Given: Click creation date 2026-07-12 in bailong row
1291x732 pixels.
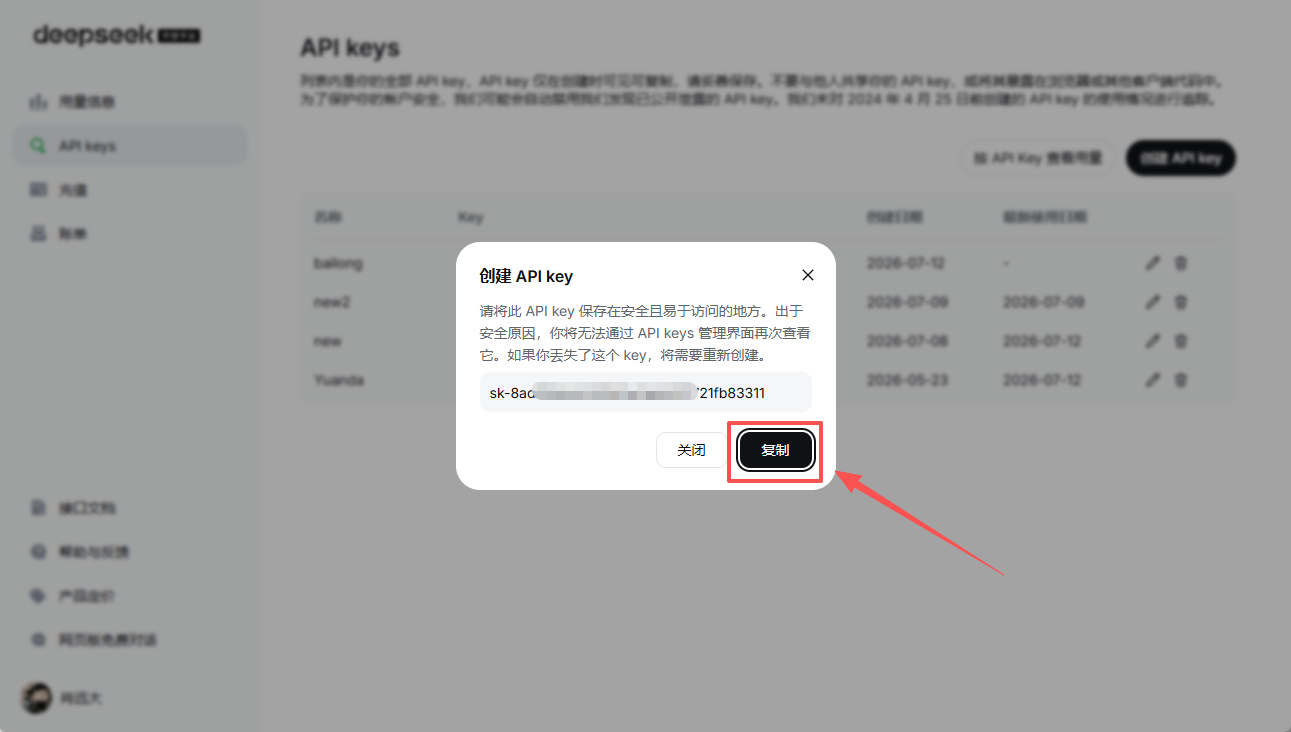Looking at the screenshot, I should point(907,263).
